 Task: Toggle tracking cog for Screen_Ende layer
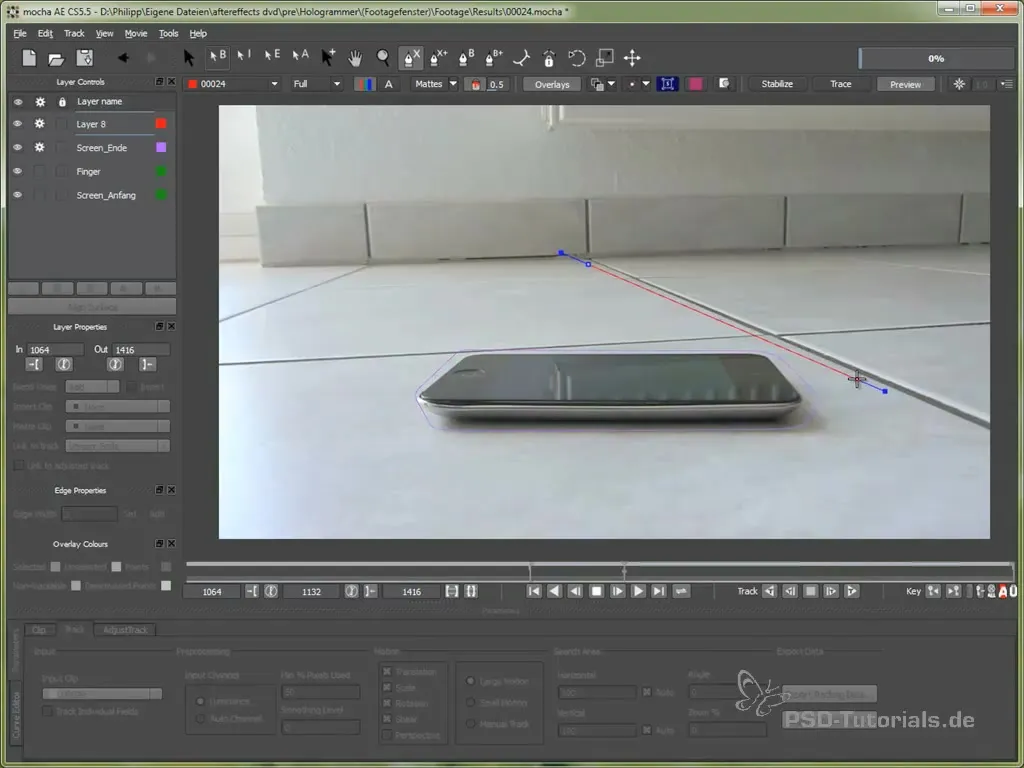(x=40, y=148)
